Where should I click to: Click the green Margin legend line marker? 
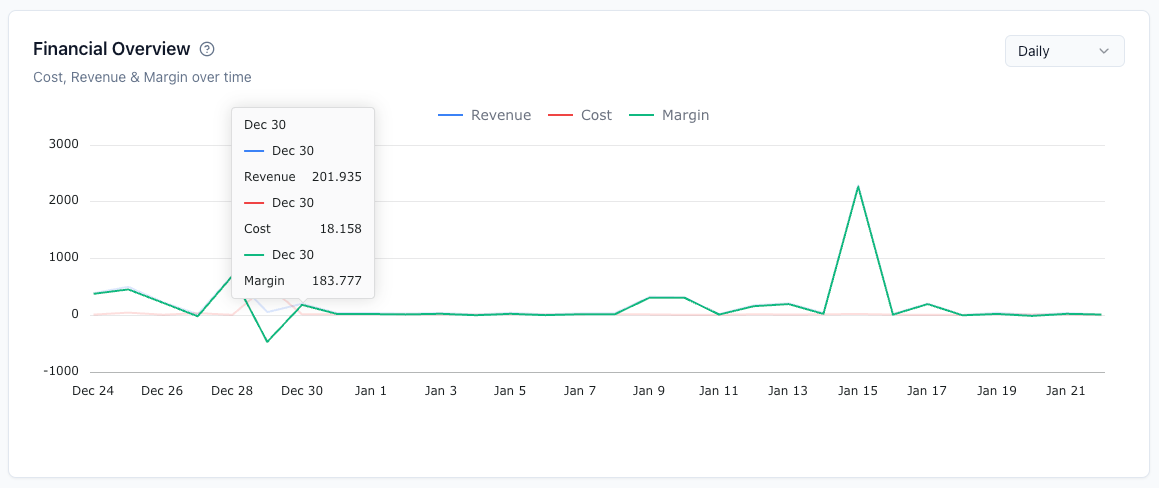pyautogui.click(x=642, y=115)
